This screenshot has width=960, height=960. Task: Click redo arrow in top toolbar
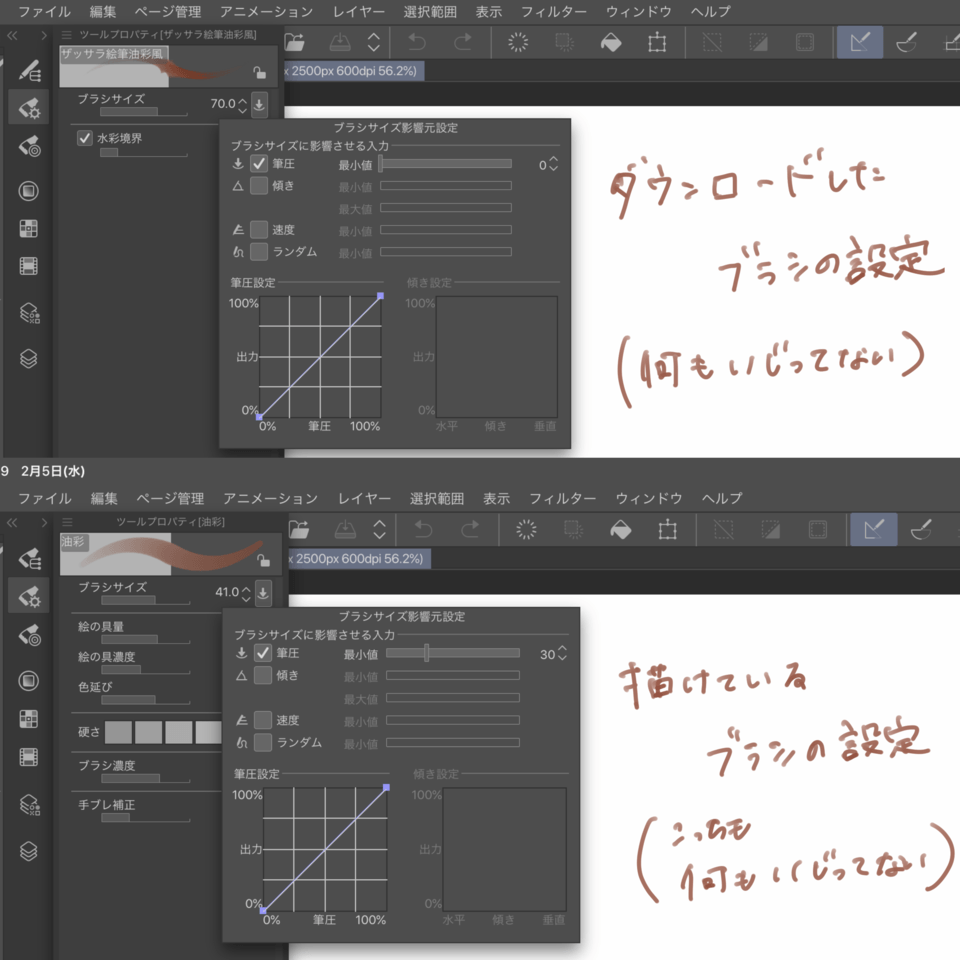463,42
